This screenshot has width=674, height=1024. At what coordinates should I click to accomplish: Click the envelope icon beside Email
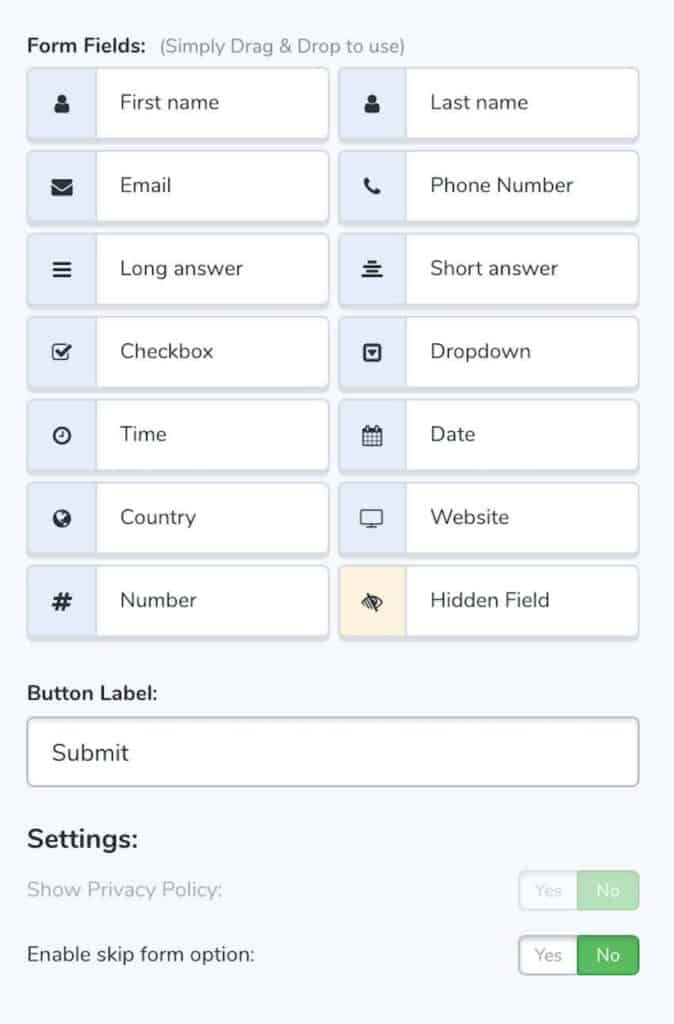click(x=62, y=187)
